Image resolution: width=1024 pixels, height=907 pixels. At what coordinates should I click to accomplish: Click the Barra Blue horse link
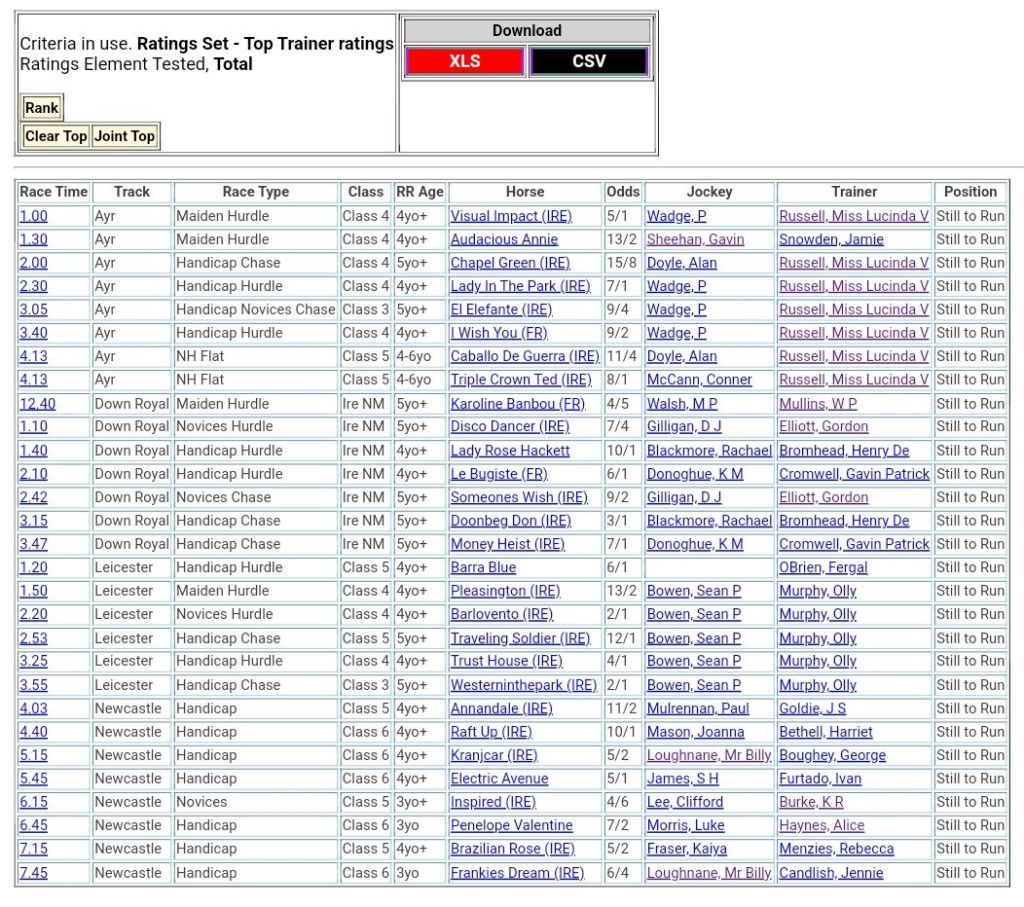[483, 568]
